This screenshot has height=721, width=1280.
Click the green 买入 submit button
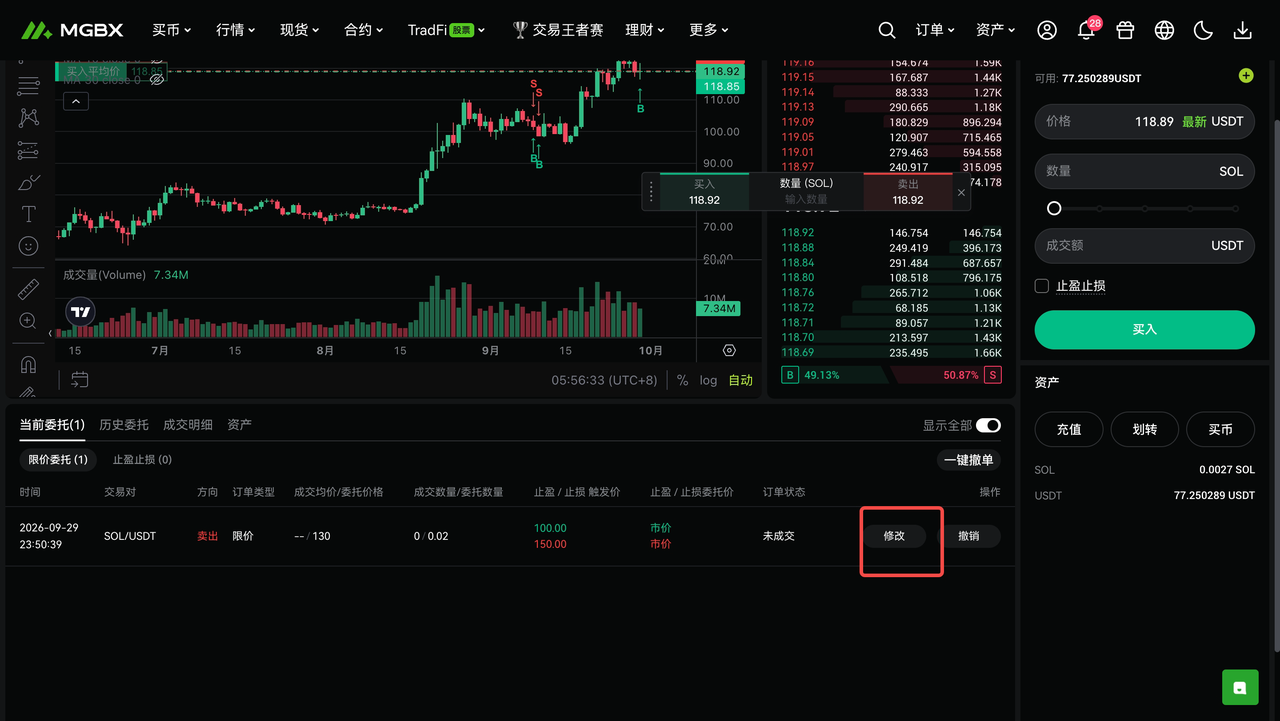1144,329
